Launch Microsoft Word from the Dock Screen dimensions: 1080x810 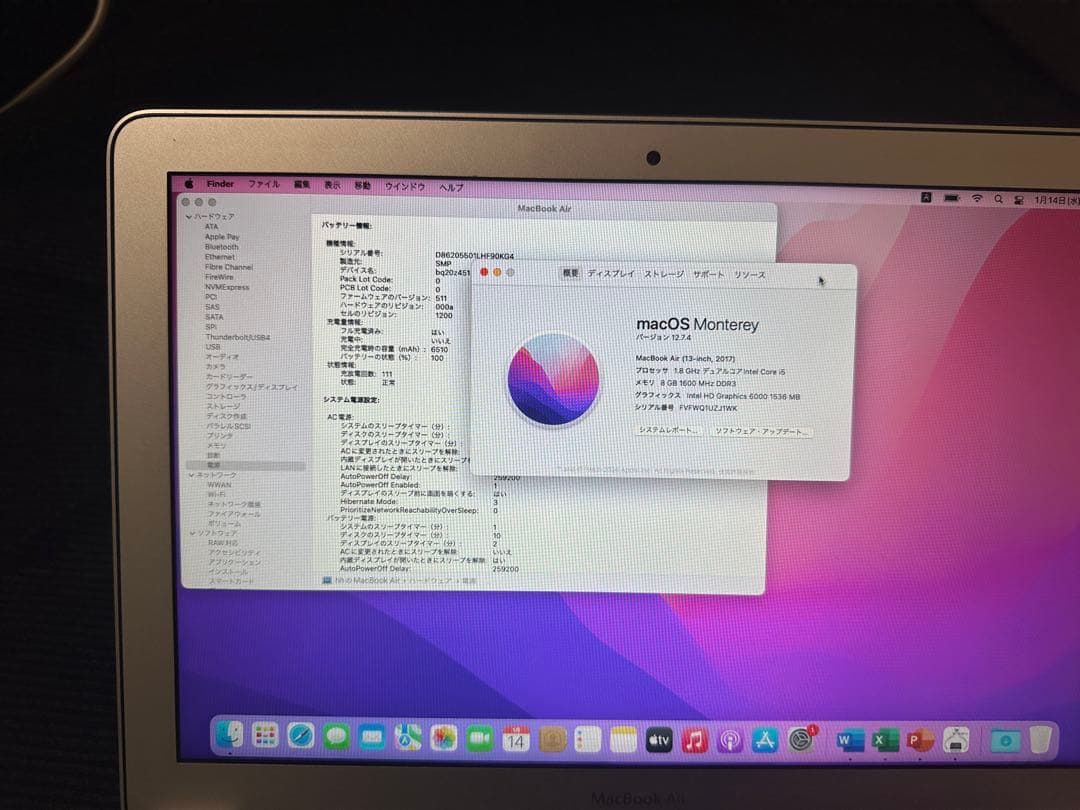point(848,740)
